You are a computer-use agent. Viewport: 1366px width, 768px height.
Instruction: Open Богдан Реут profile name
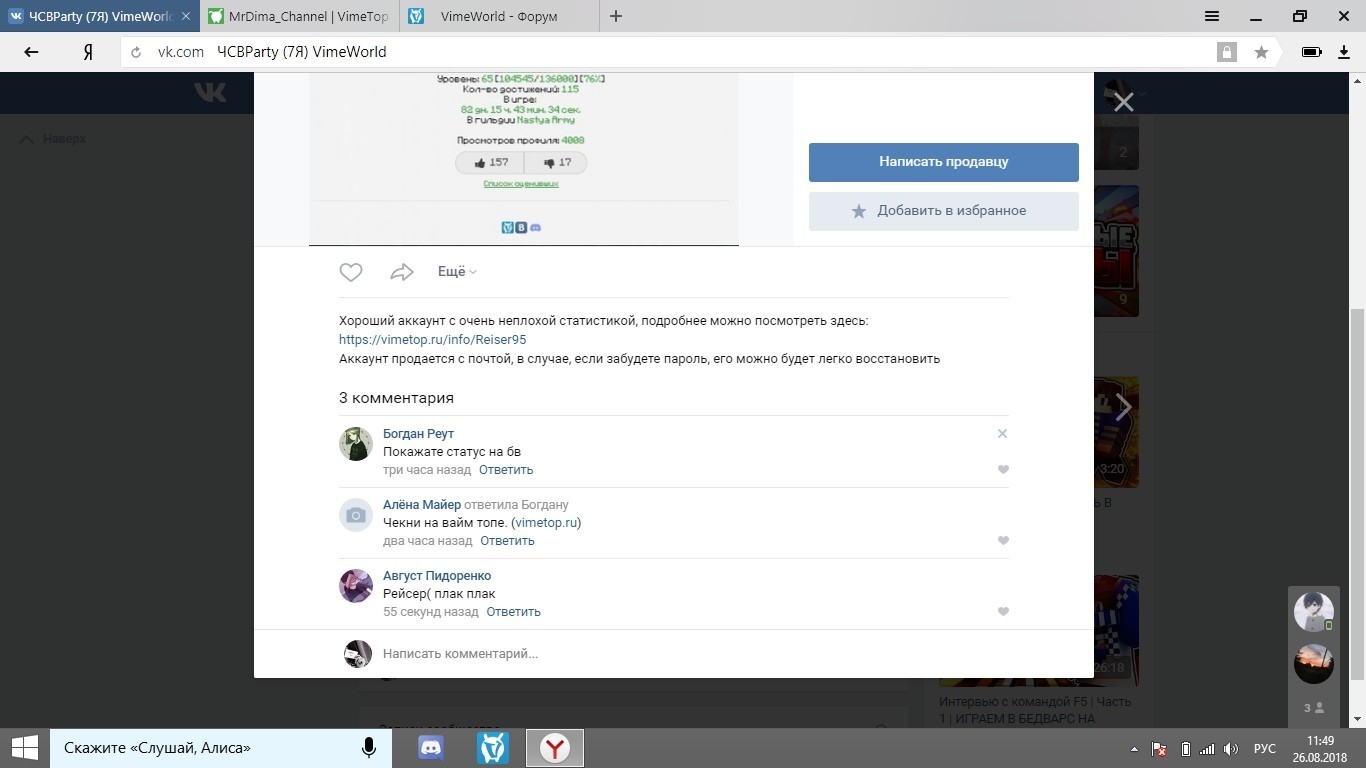418,434
